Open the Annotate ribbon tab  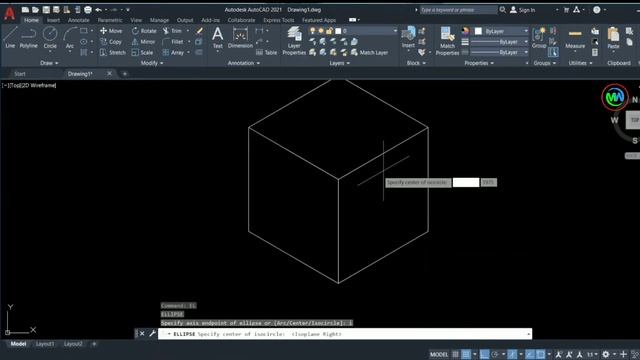pos(78,20)
